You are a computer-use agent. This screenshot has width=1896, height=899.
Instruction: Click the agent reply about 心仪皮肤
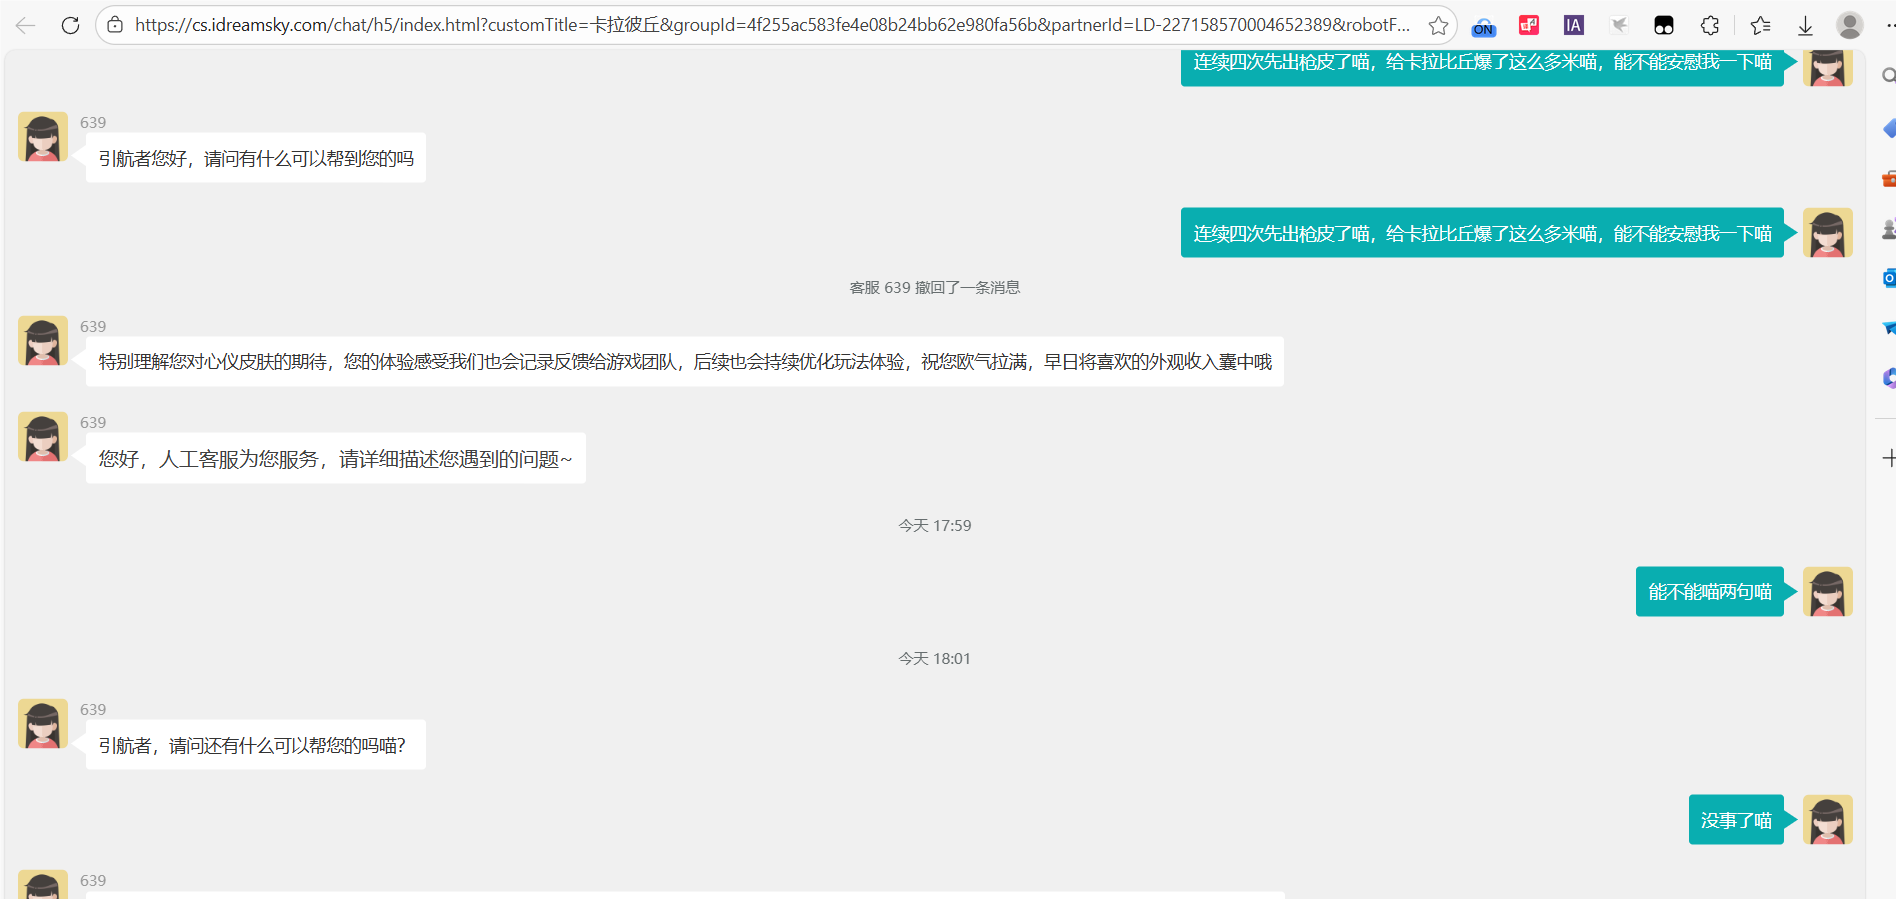685,362
